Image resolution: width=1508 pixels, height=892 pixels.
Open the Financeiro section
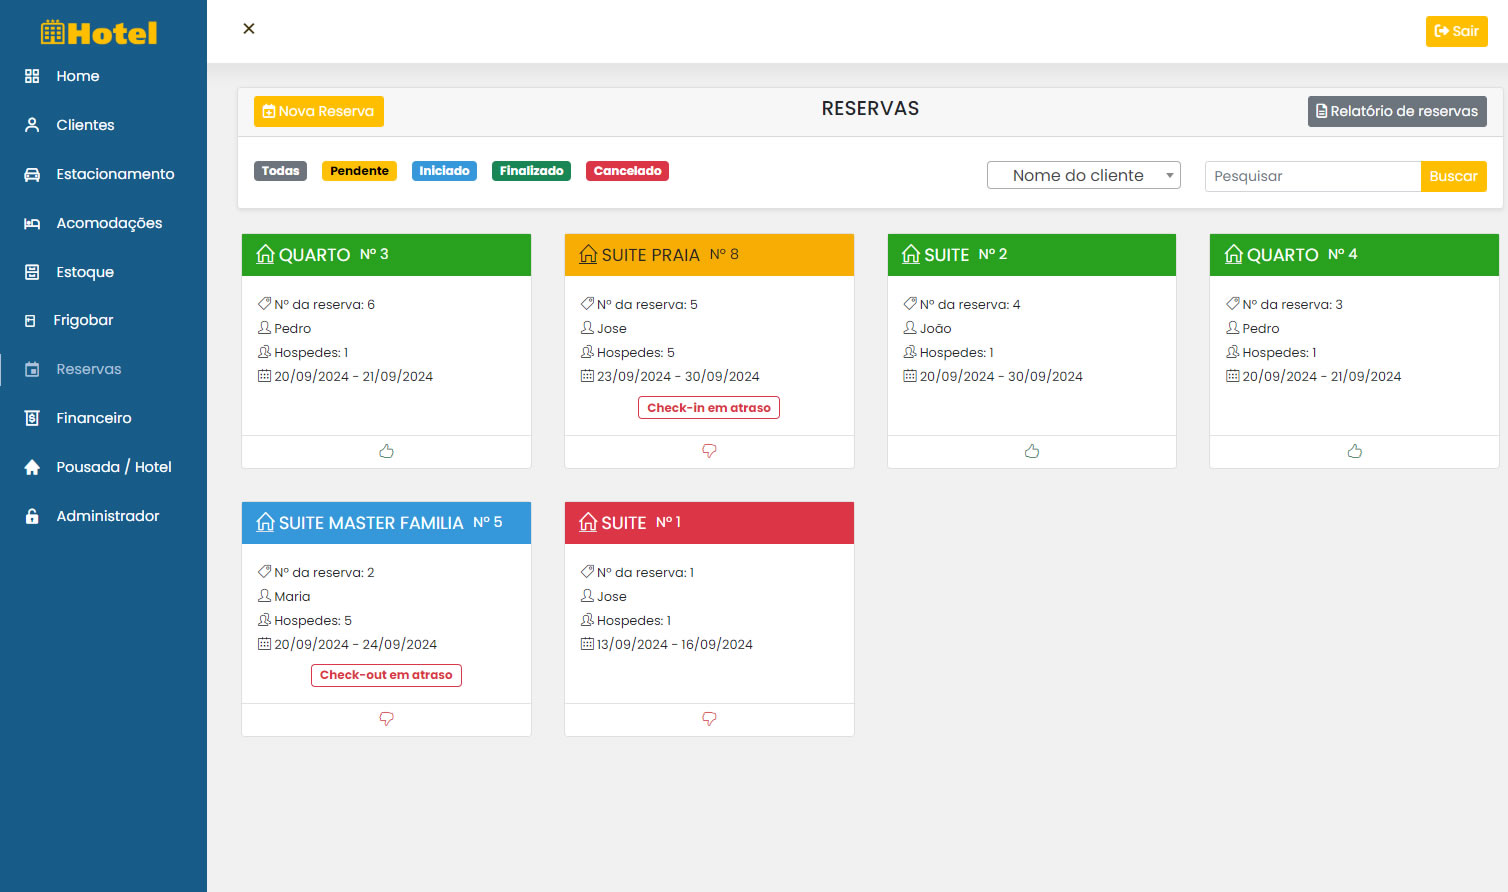click(93, 418)
